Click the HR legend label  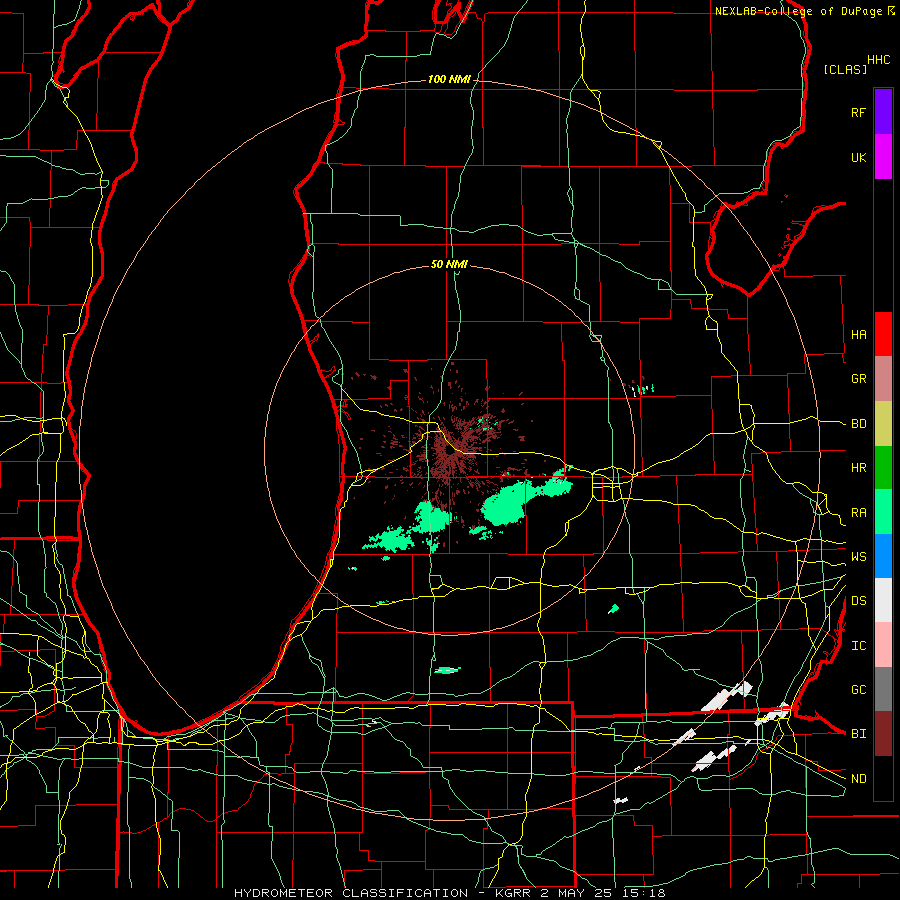[858, 468]
